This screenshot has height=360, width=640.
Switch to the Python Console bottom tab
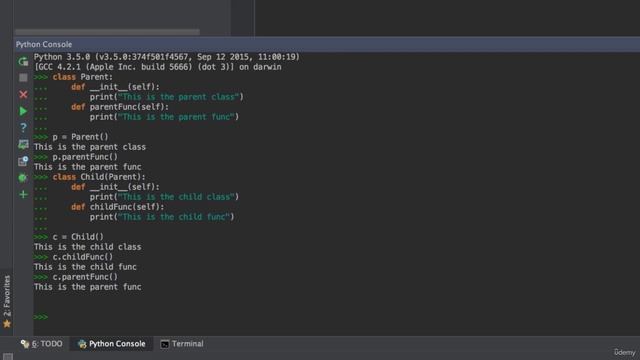click(x=111, y=344)
